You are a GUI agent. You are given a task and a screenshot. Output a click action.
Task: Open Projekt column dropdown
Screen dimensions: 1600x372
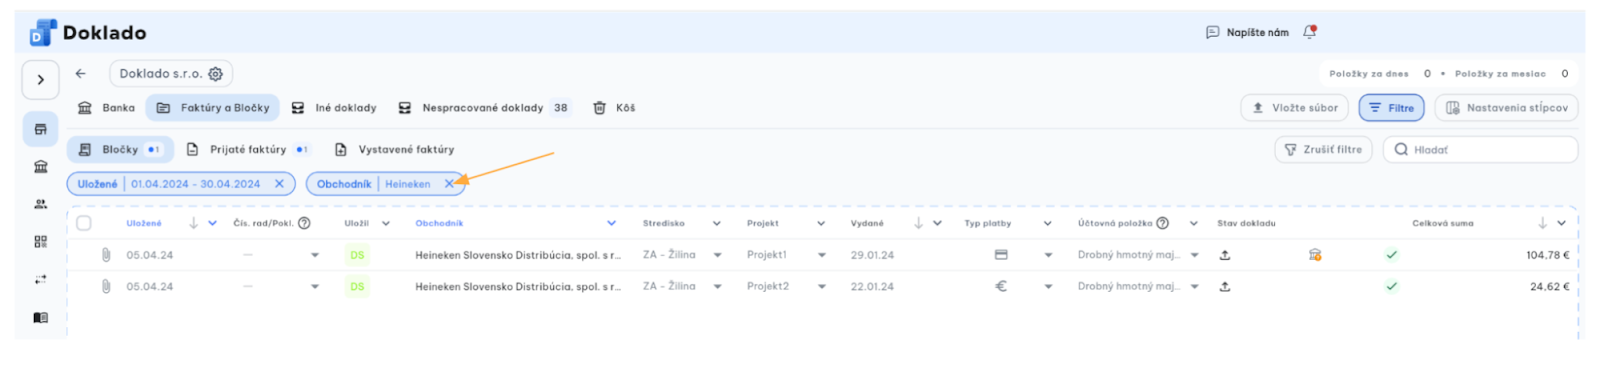coord(821,223)
